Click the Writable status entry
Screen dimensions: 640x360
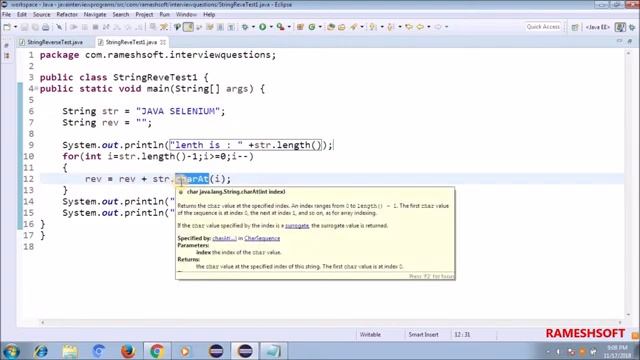(370, 334)
